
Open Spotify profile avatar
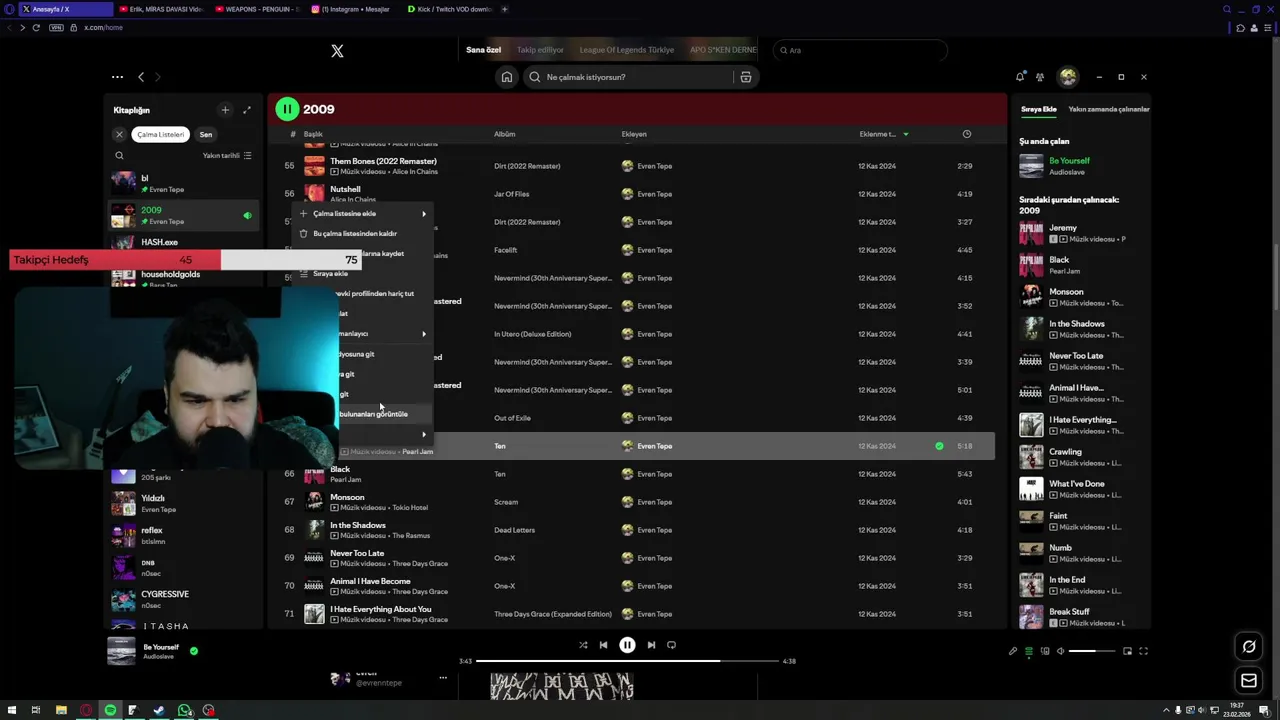[x=1068, y=77]
